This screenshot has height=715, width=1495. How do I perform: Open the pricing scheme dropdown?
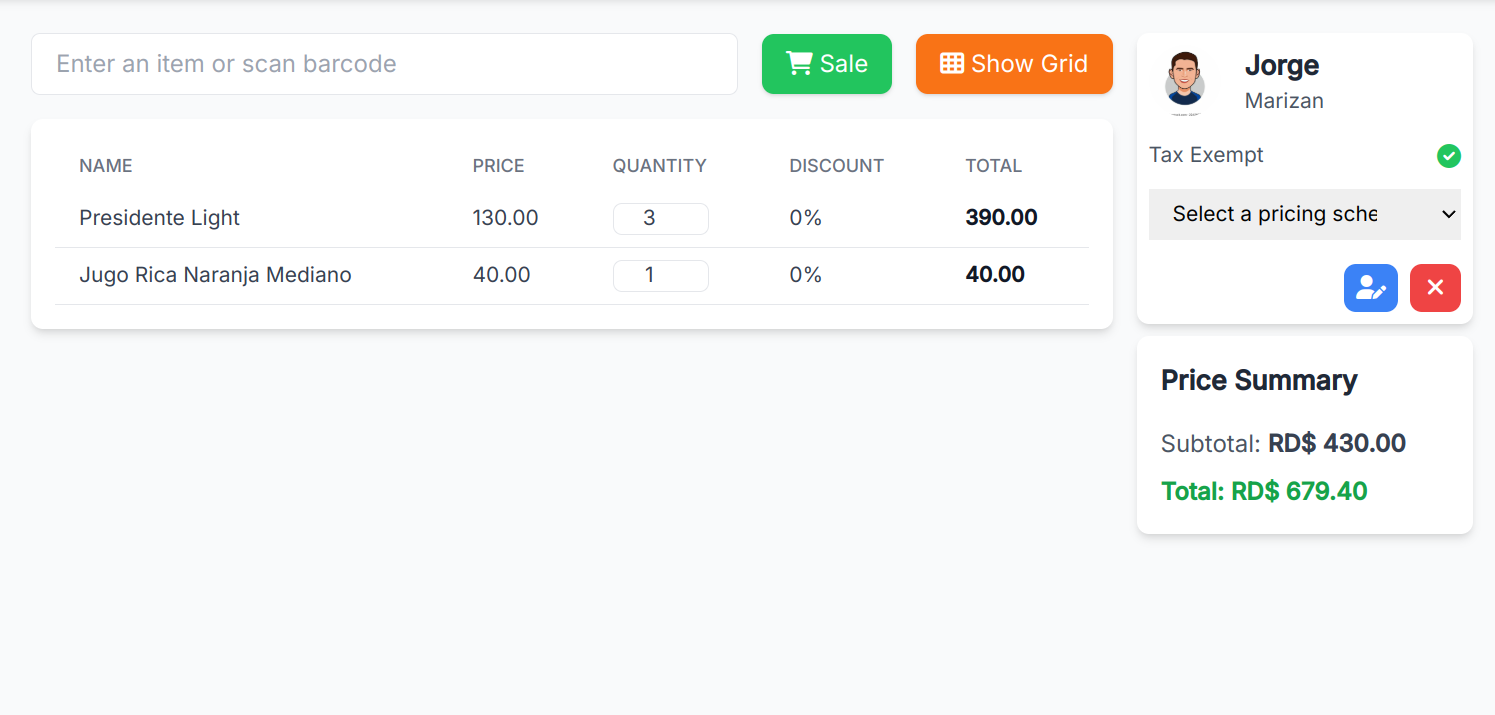(x=1304, y=214)
